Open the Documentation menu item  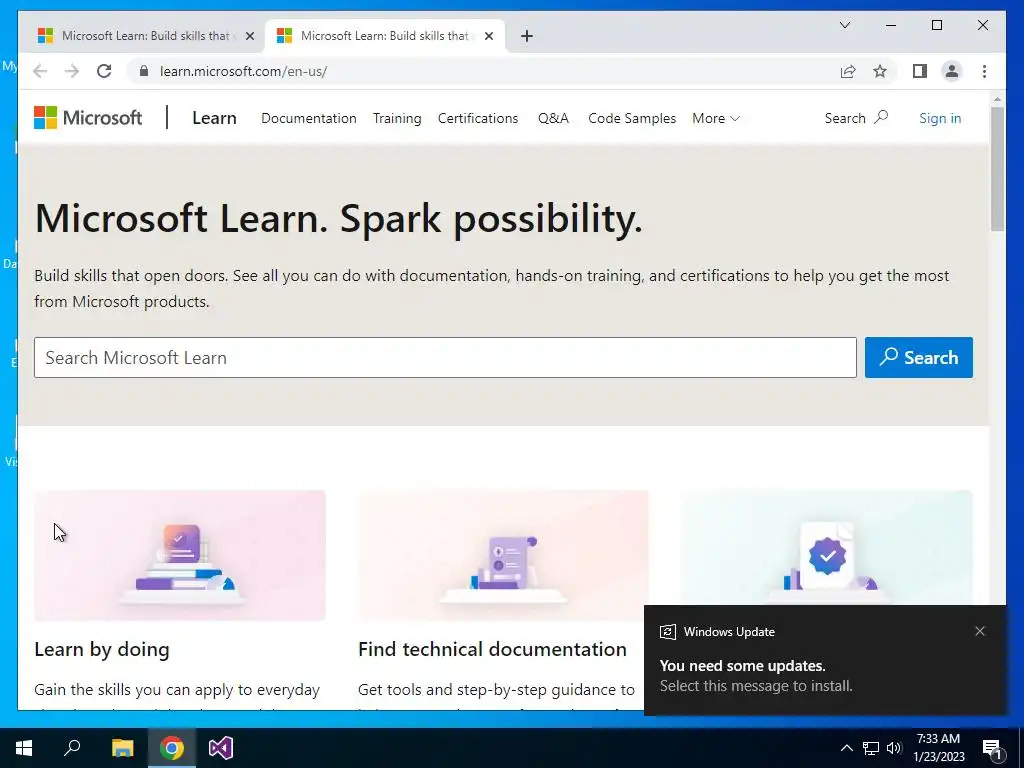click(309, 118)
